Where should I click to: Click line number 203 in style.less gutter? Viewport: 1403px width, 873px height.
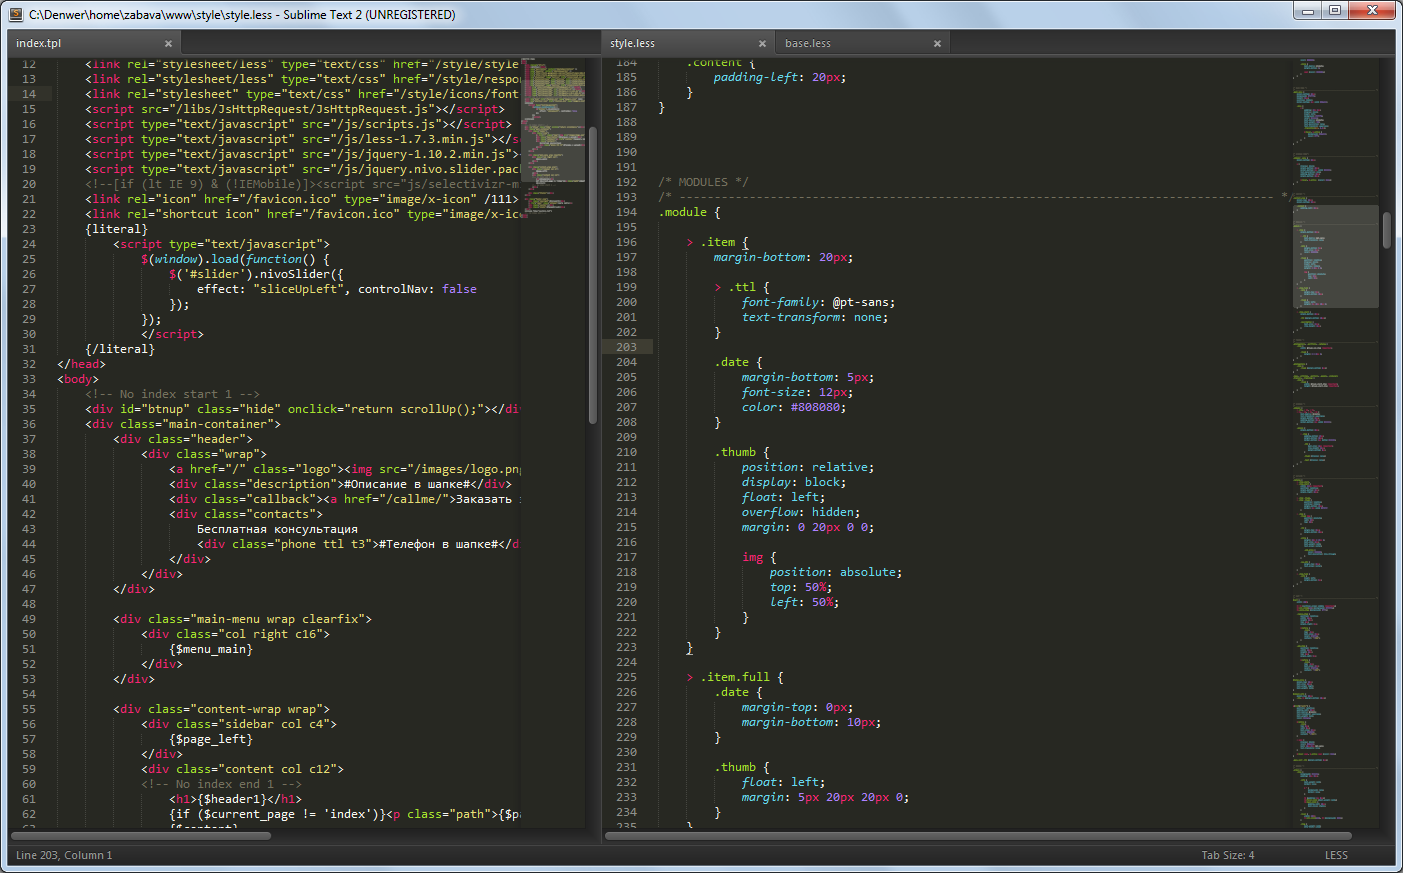point(626,347)
